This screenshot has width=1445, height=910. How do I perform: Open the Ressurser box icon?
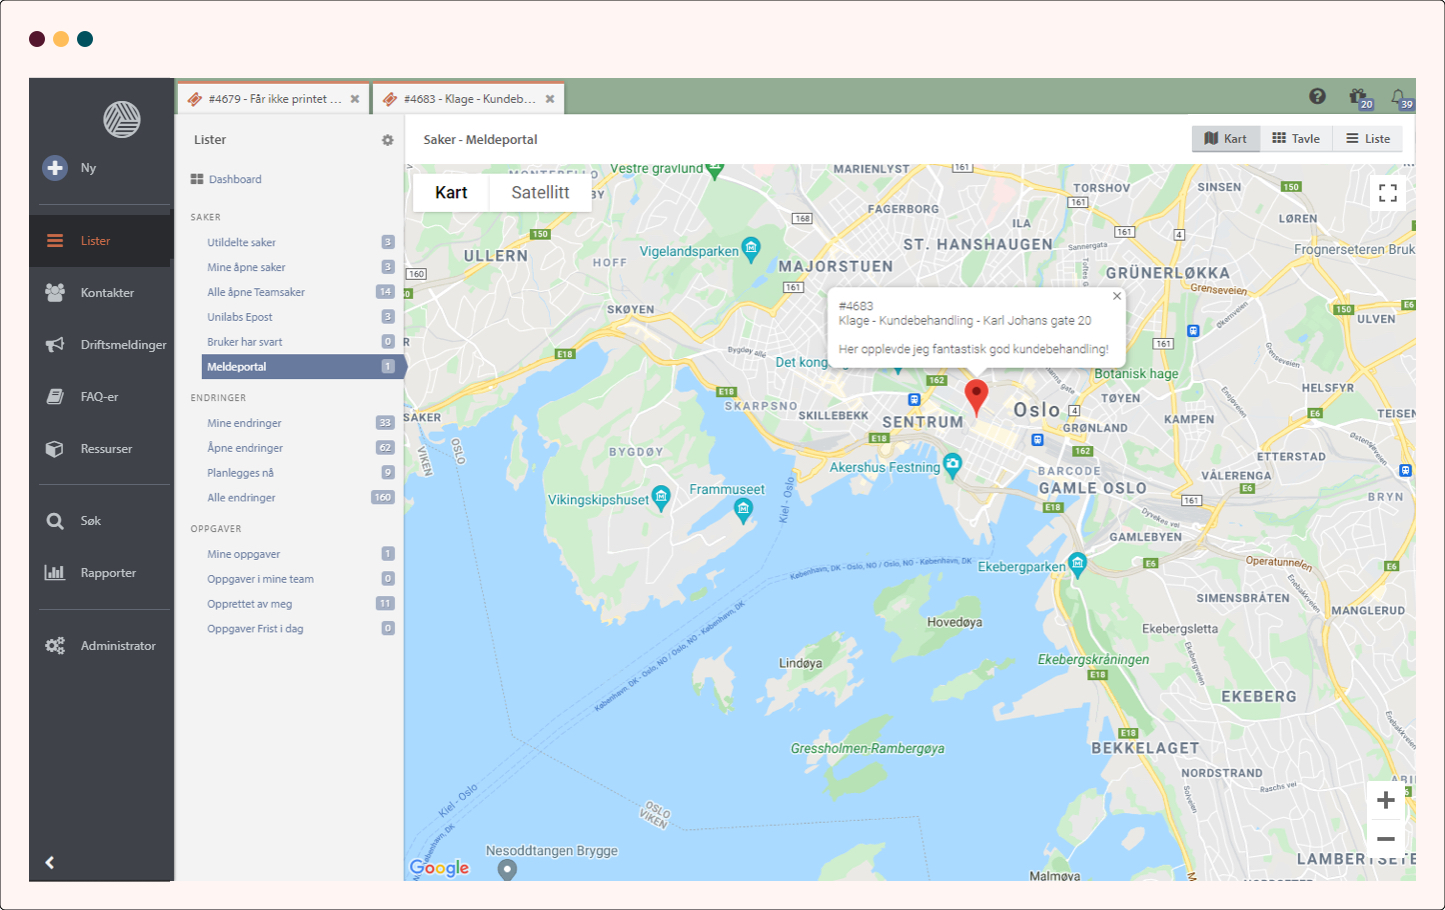click(56, 449)
